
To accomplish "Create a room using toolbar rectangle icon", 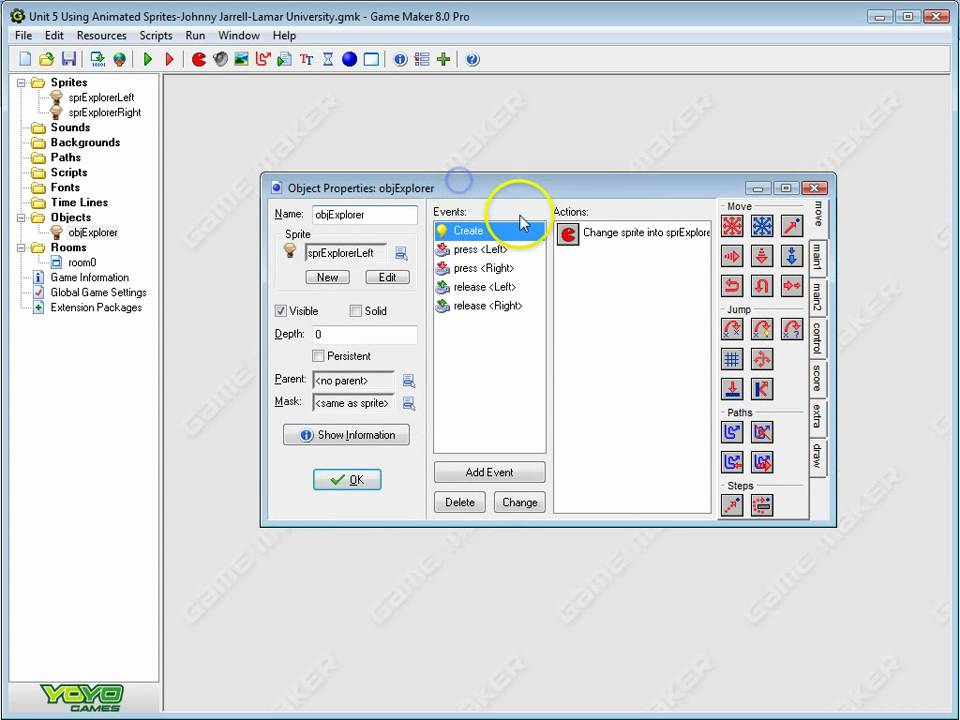I will pyautogui.click(x=371, y=59).
